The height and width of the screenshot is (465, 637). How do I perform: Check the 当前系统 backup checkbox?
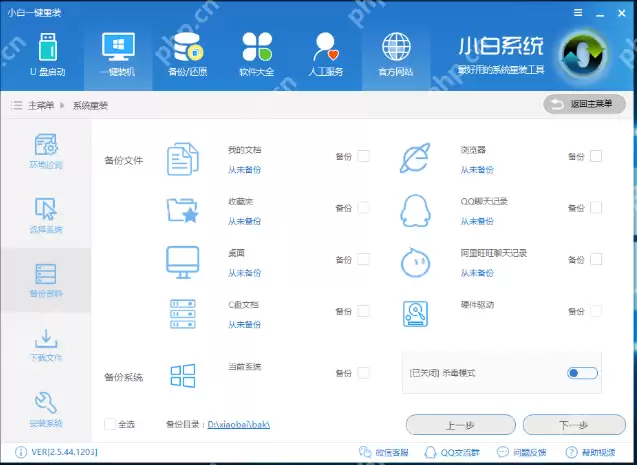[x=364, y=373]
